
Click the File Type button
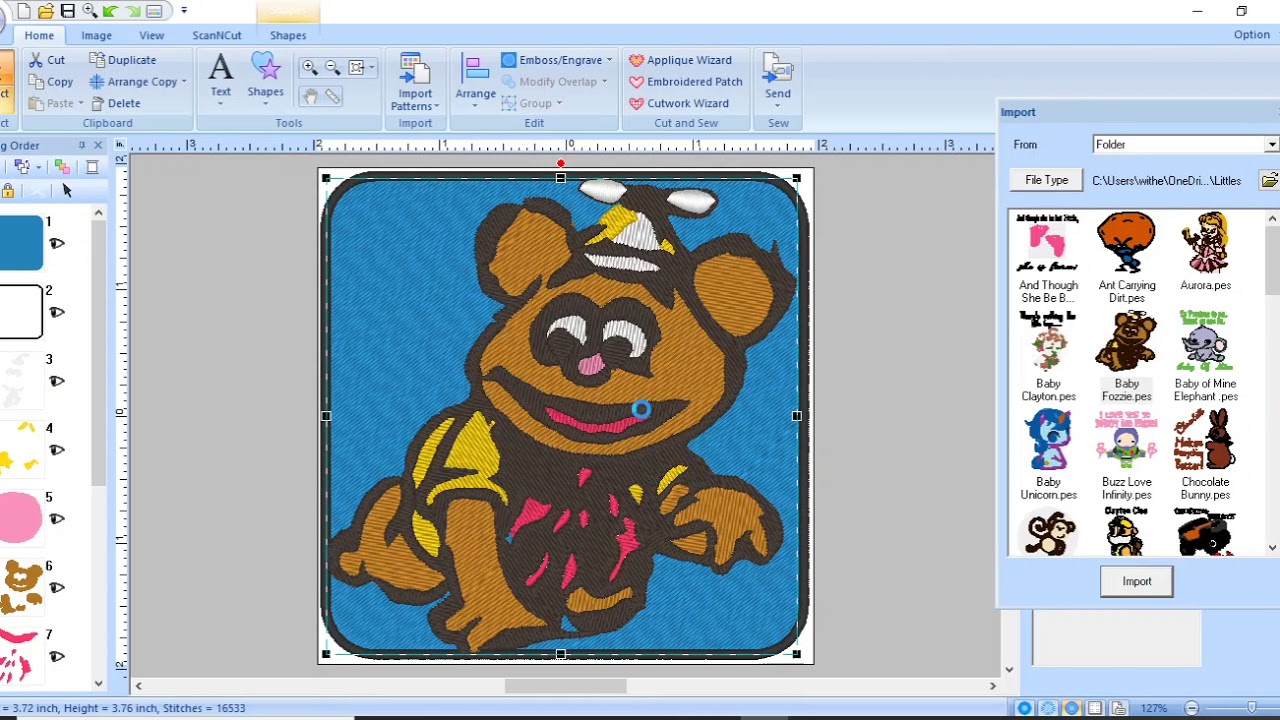1047,180
